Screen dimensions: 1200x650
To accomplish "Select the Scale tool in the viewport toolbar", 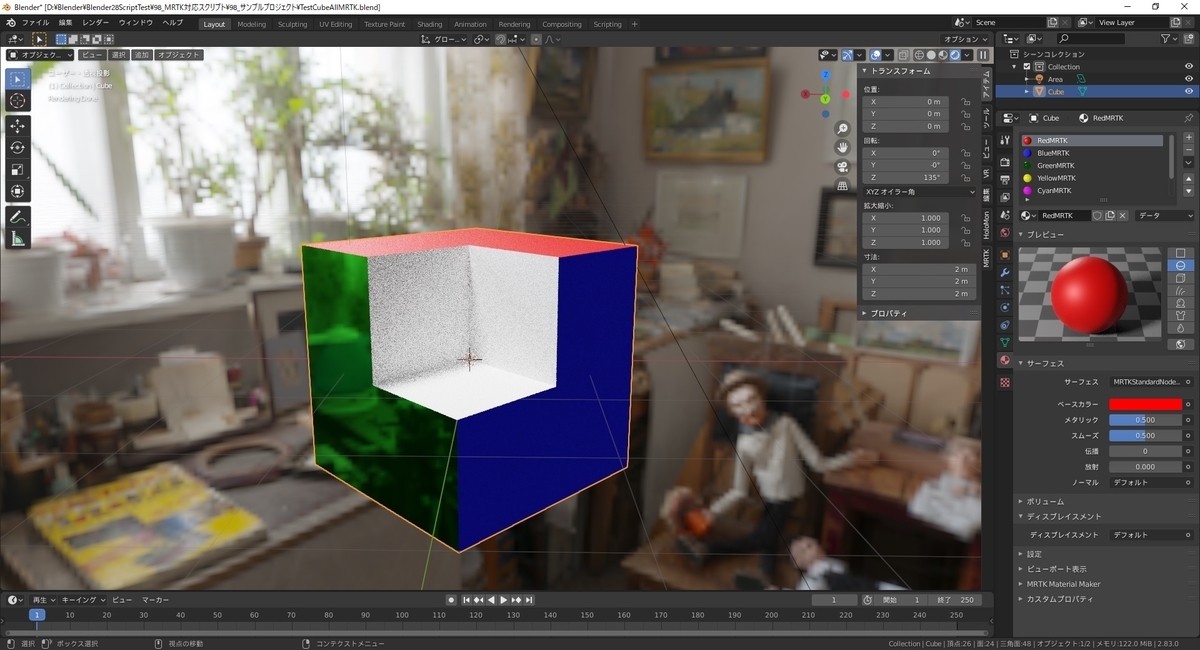I will (x=18, y=170).
